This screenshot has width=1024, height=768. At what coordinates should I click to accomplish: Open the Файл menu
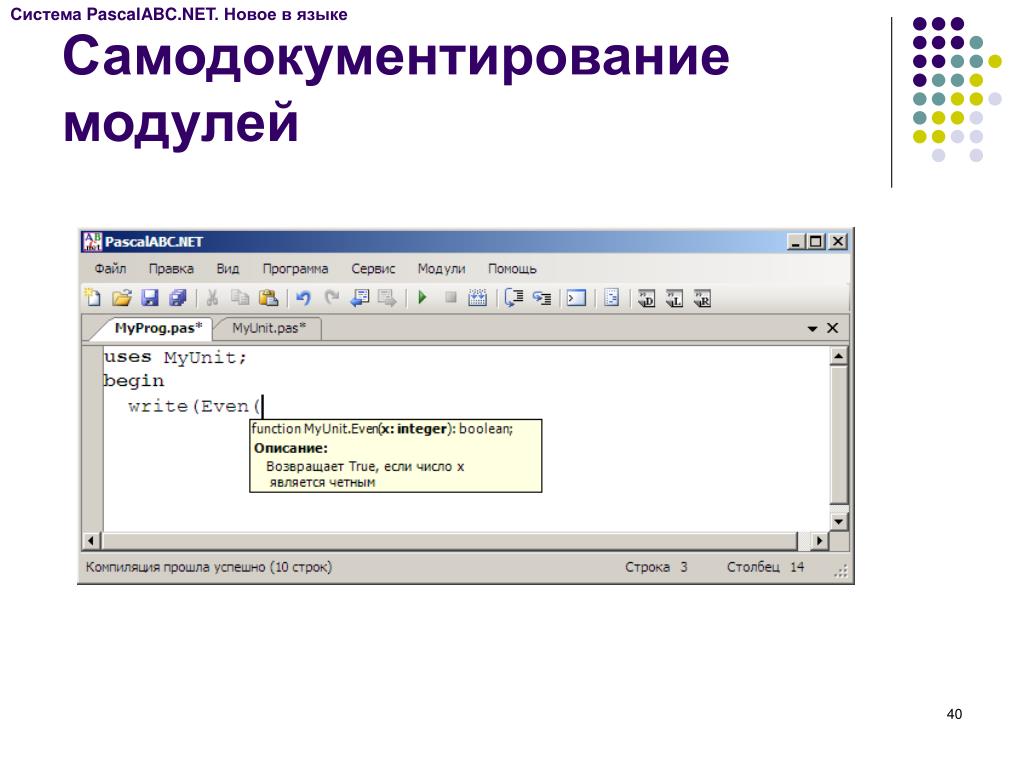coord(110,268)
